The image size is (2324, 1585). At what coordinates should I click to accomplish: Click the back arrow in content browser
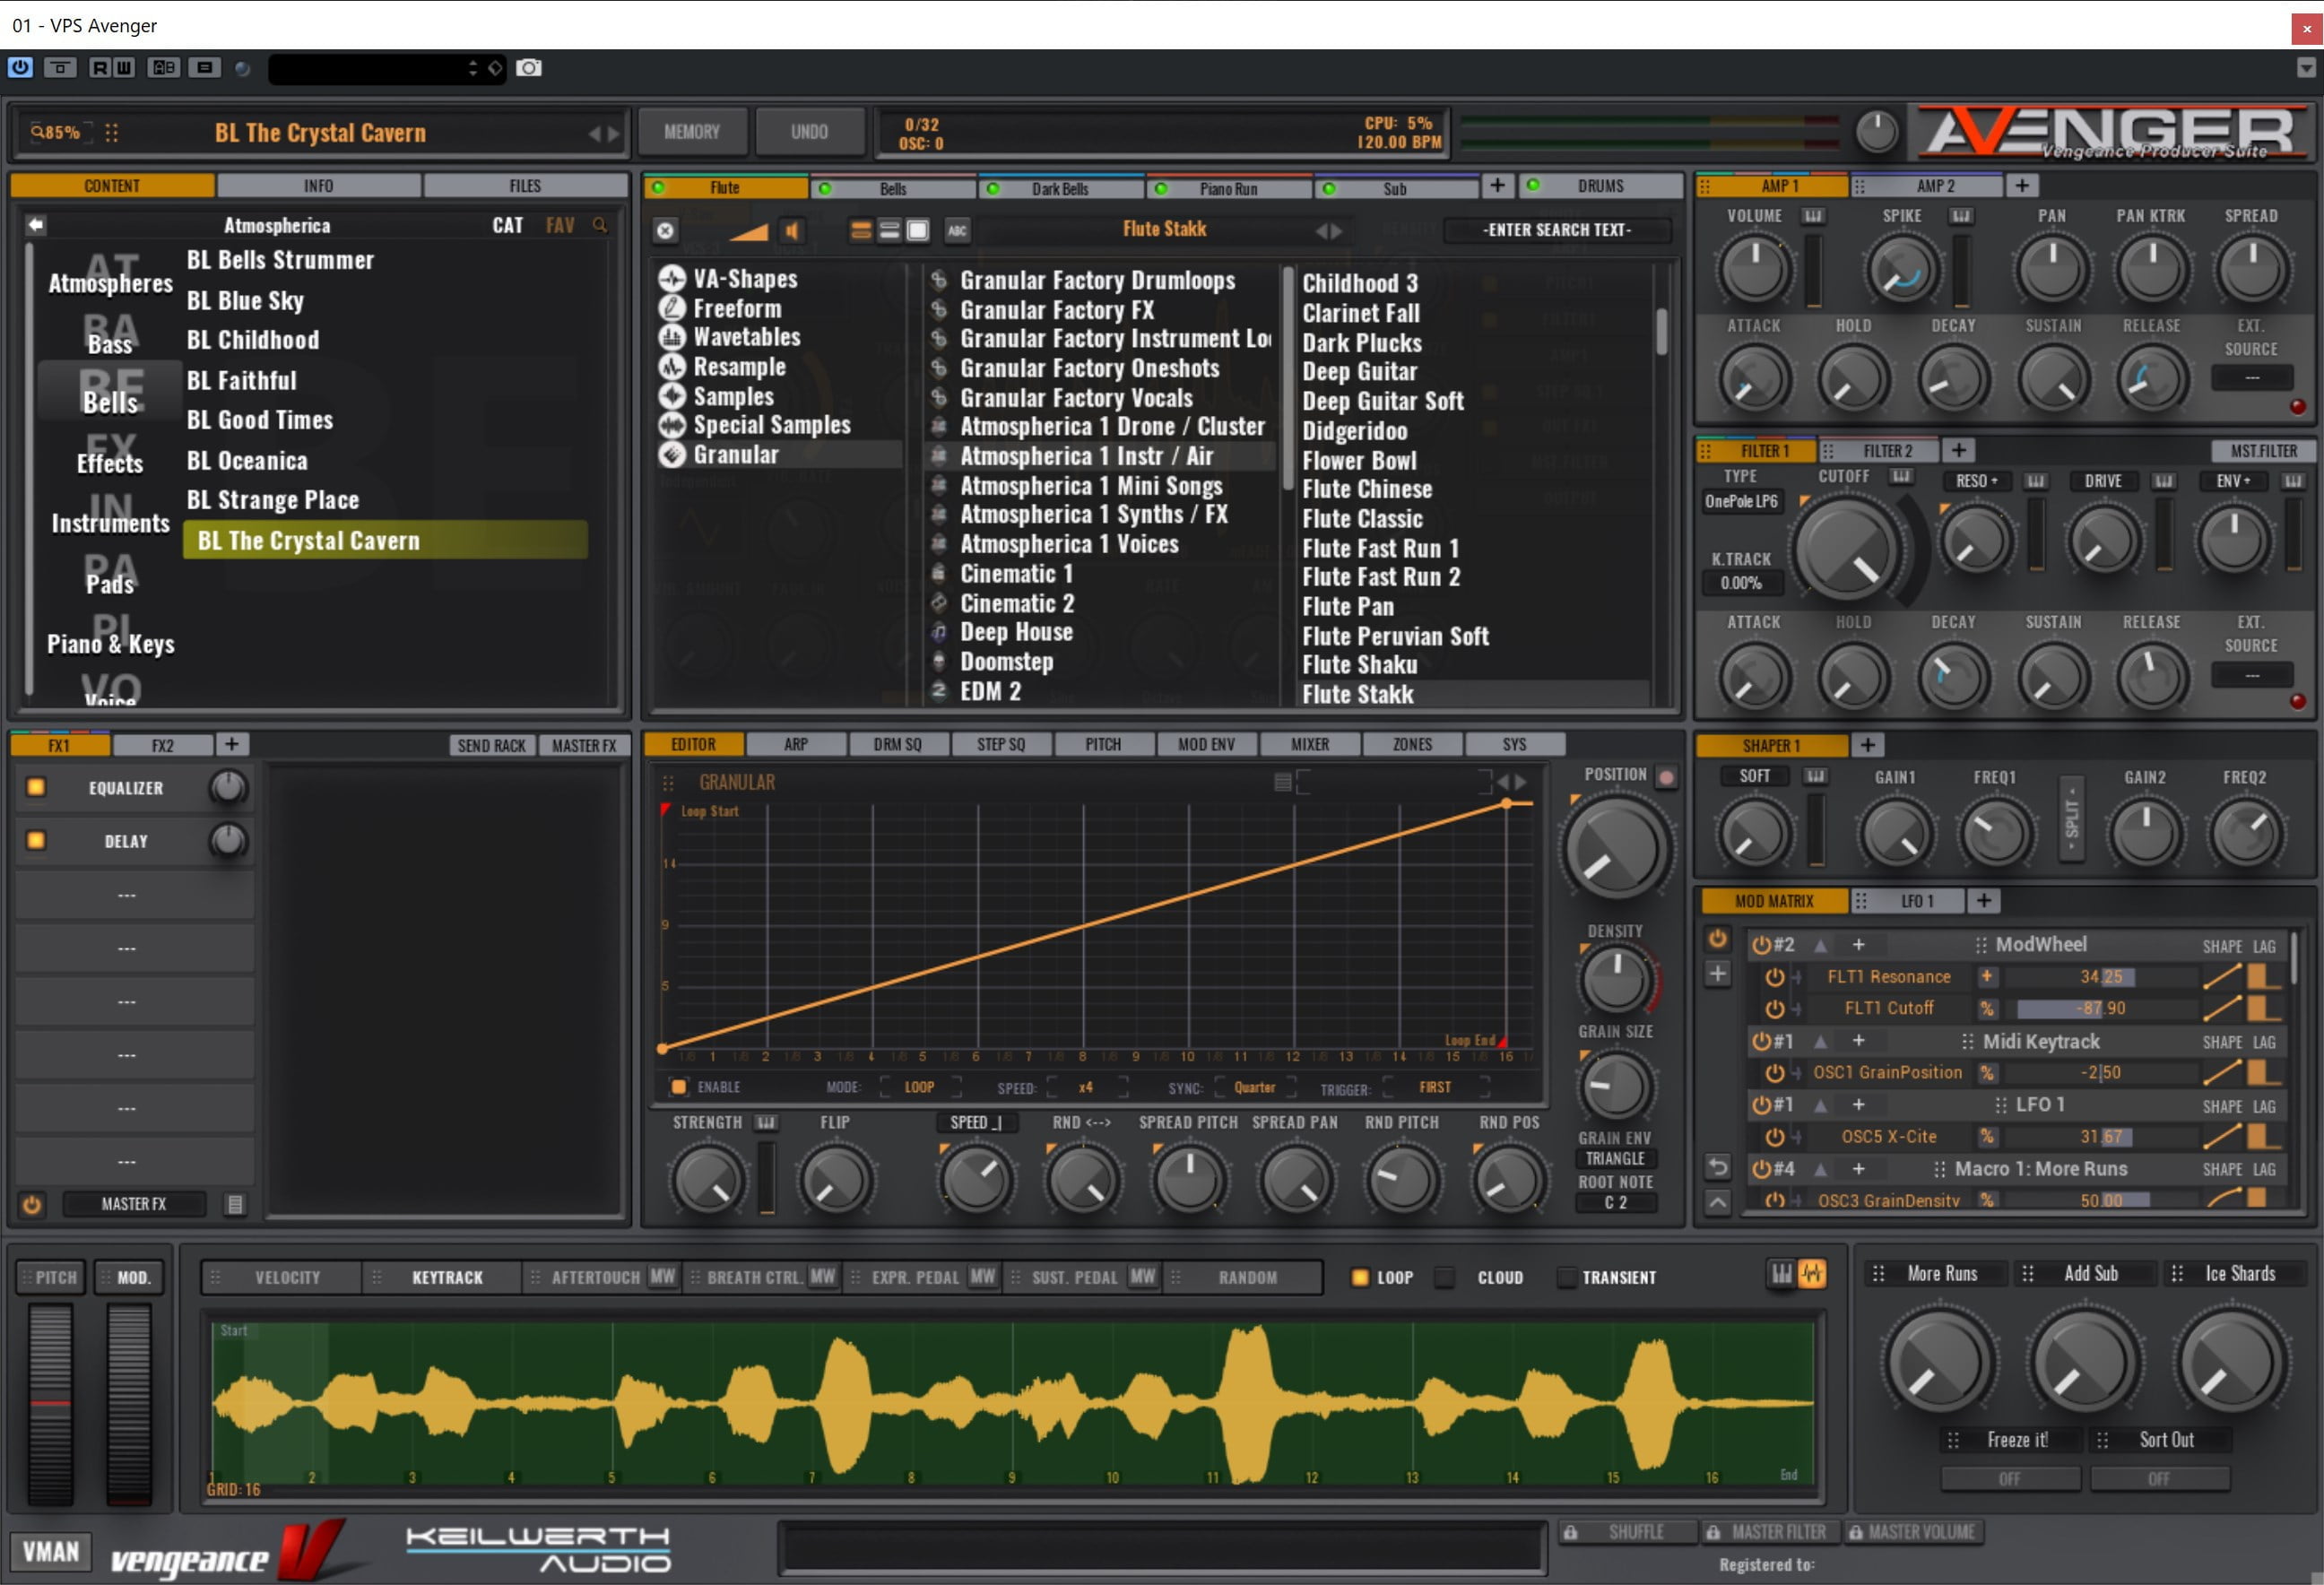(x=35, y=225)
